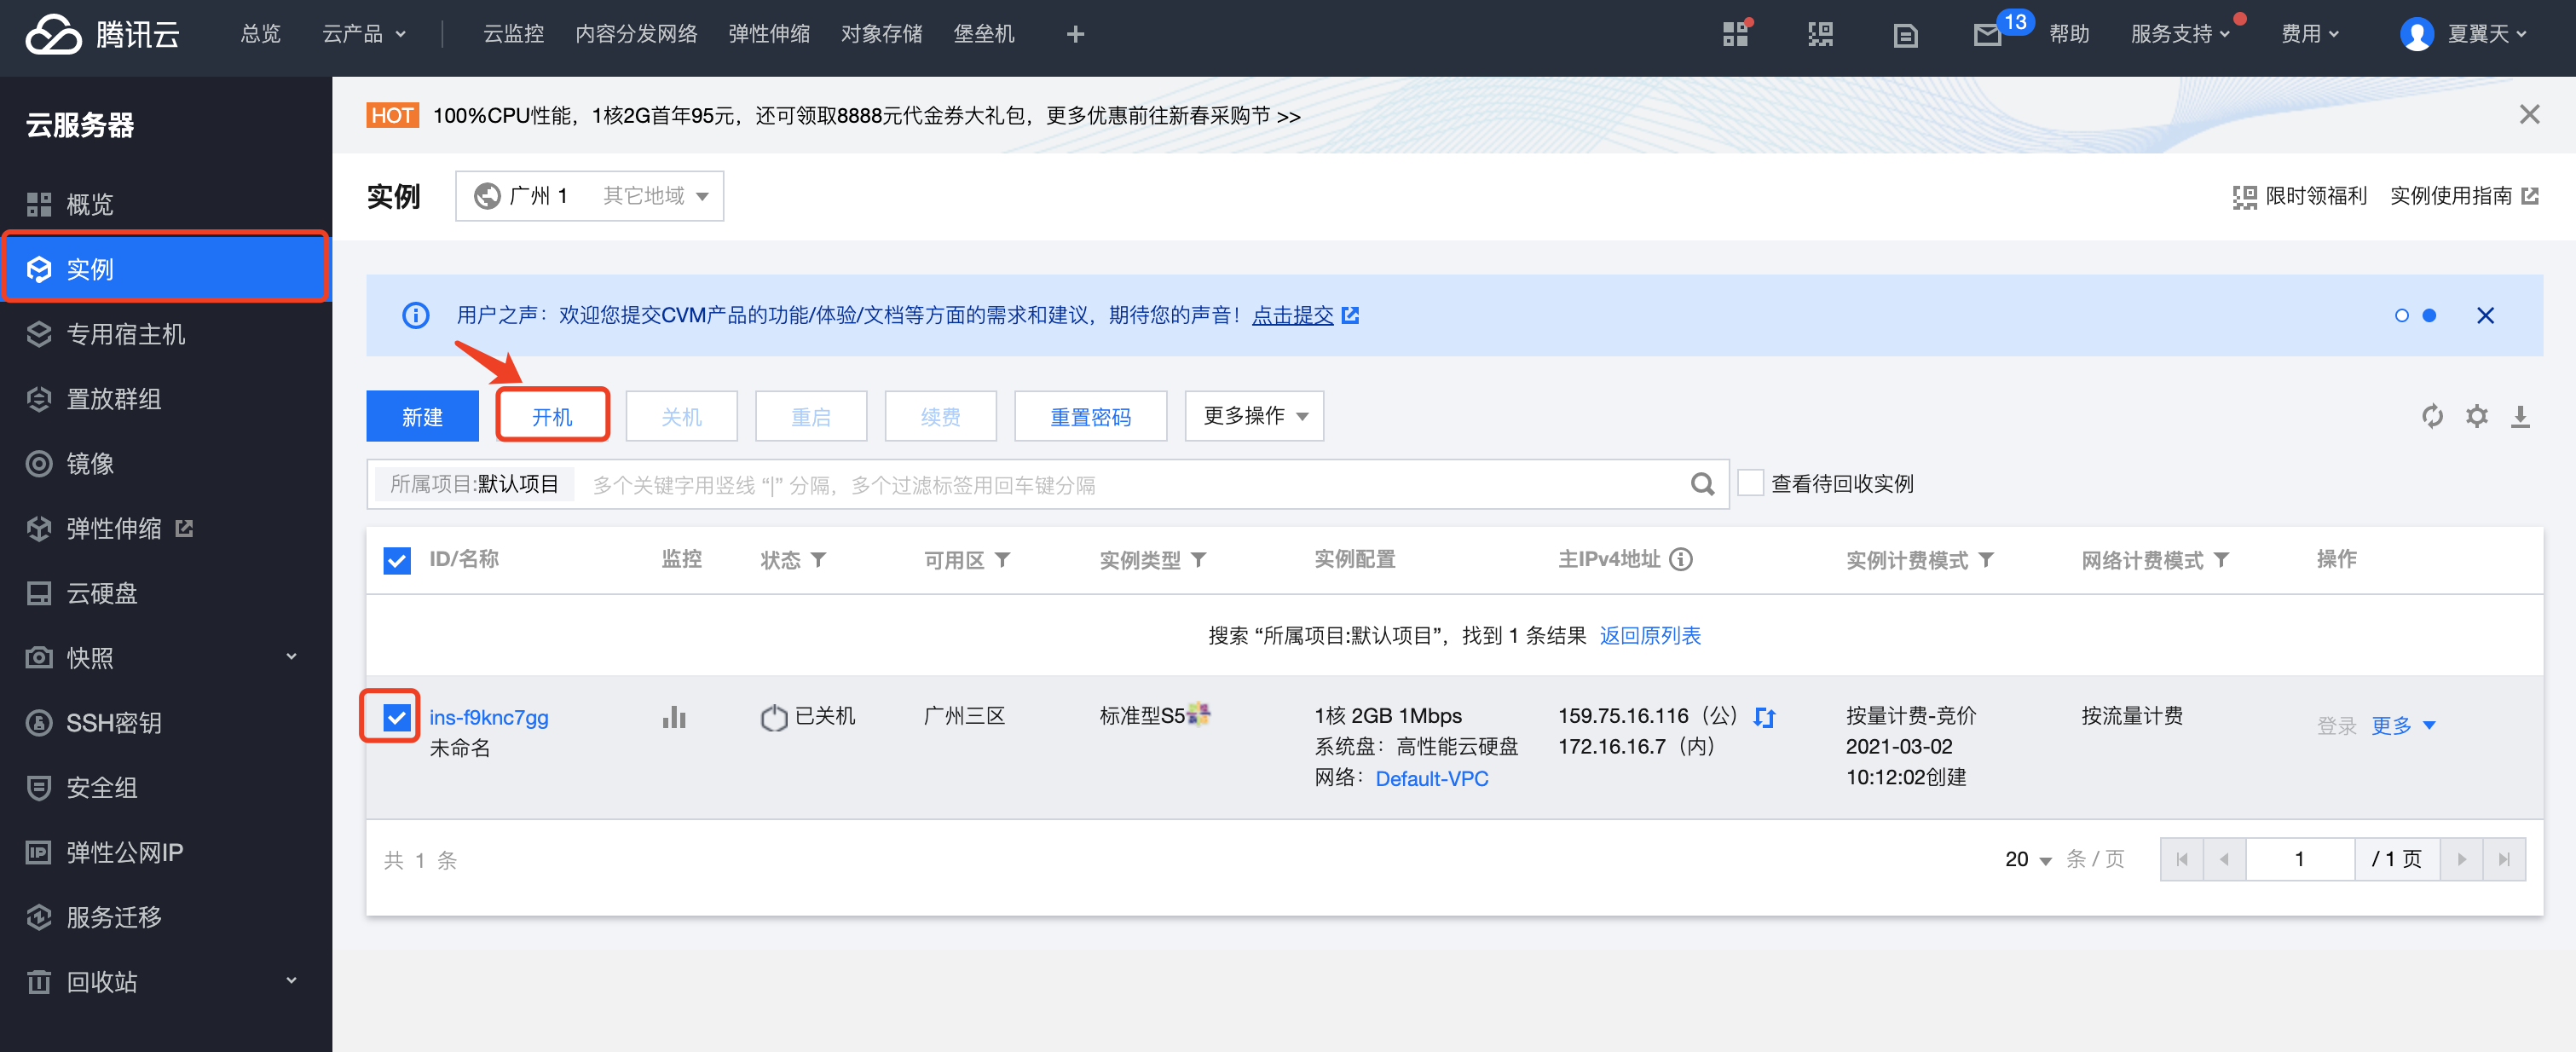Open the More actions dropdown

coord(1254,416)
